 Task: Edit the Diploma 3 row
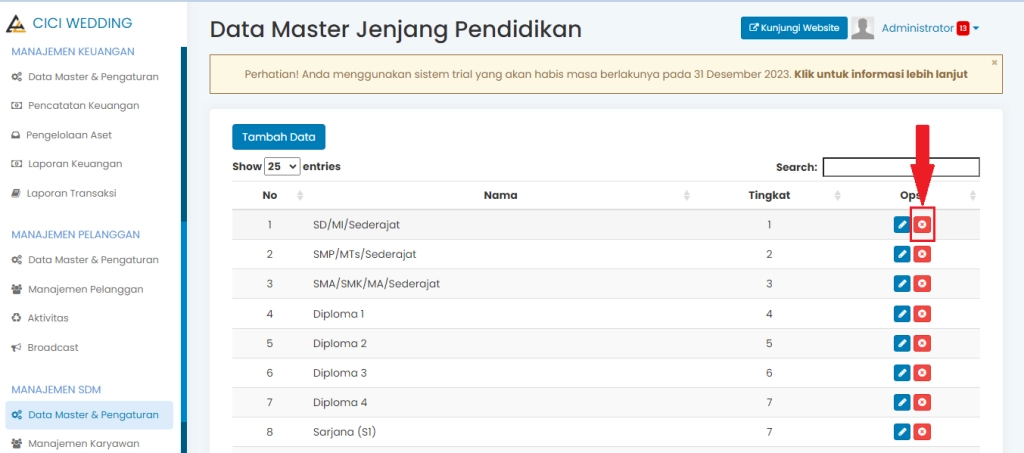tap(902, 373)
